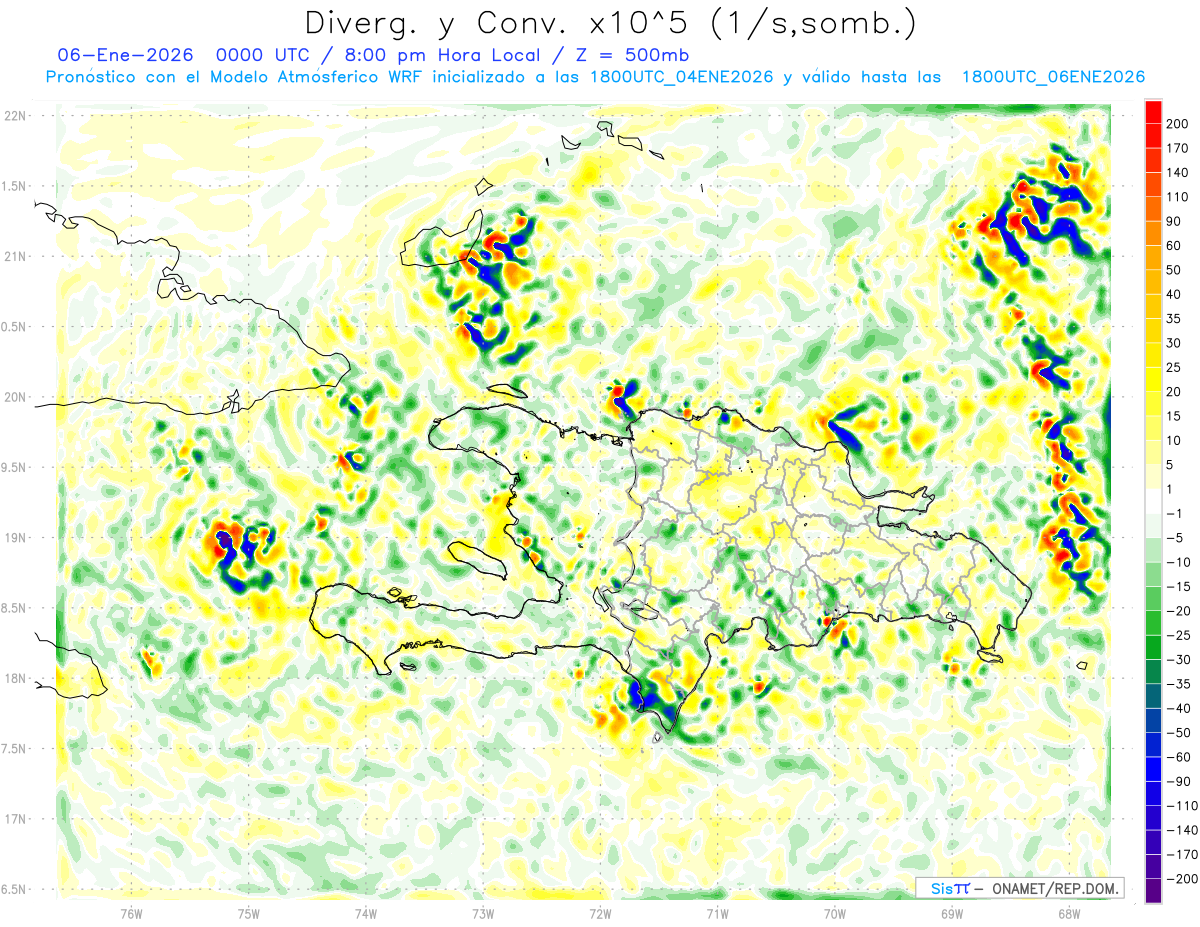
Task: Click the '72W' longitude label
Action: coord(600,912)
